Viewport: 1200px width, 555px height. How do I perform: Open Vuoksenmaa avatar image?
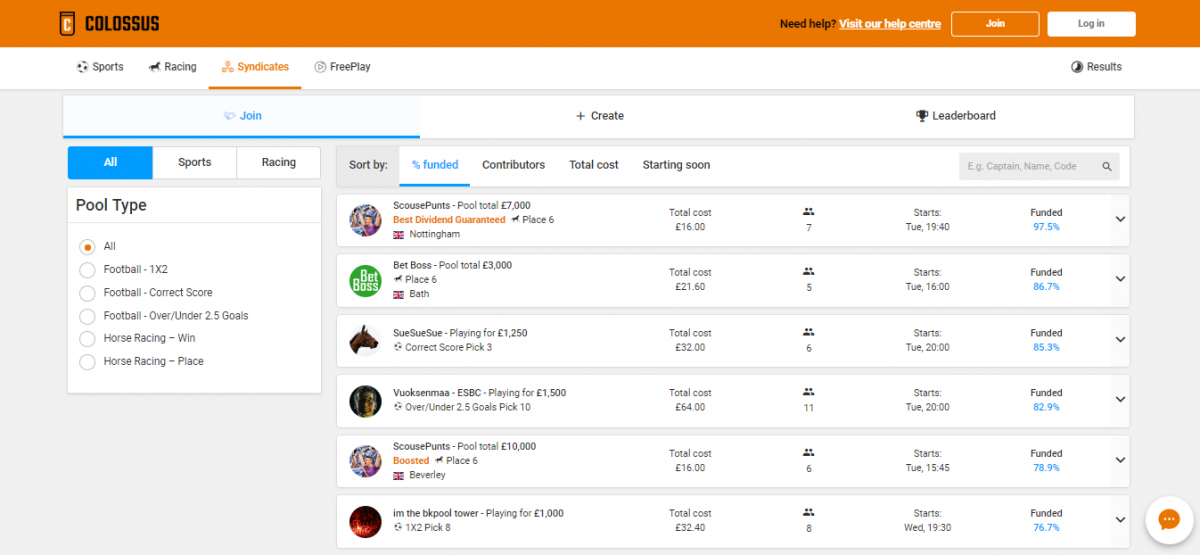point(365,400)
